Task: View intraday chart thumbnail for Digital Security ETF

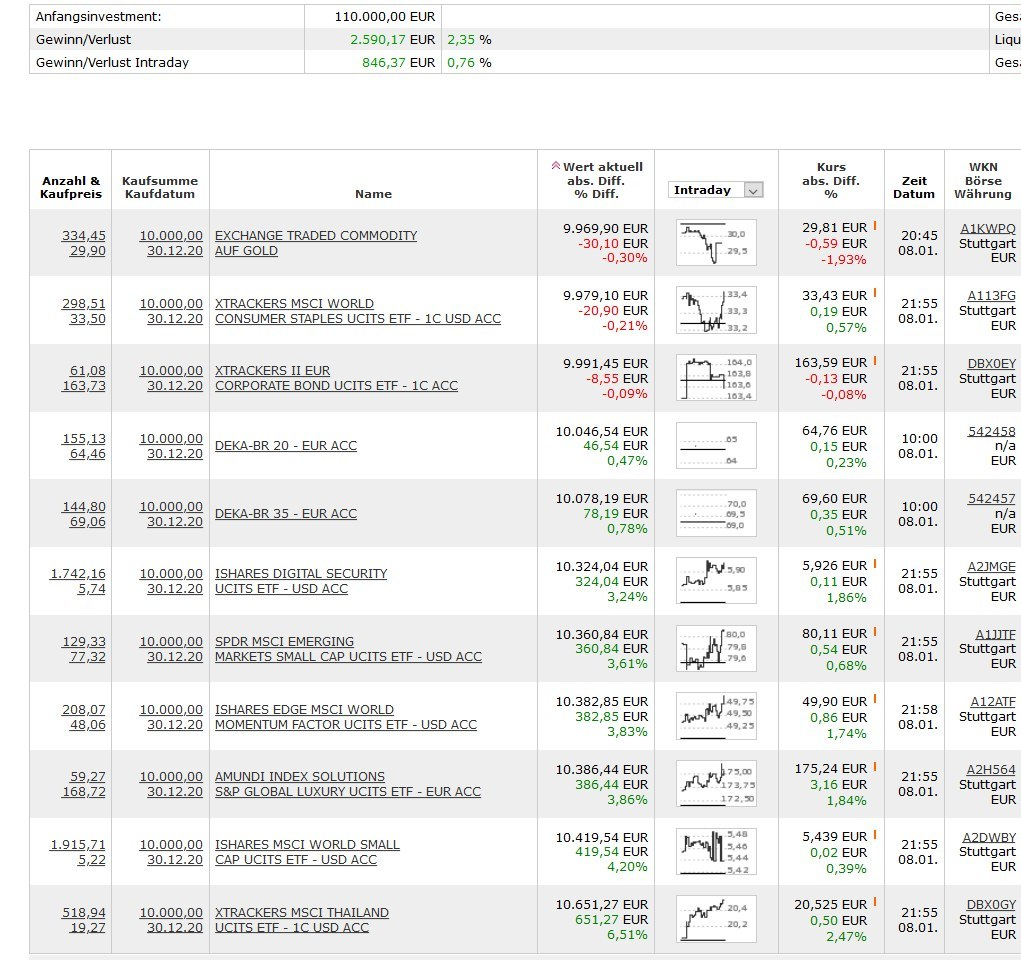Action: coord(716,581)
